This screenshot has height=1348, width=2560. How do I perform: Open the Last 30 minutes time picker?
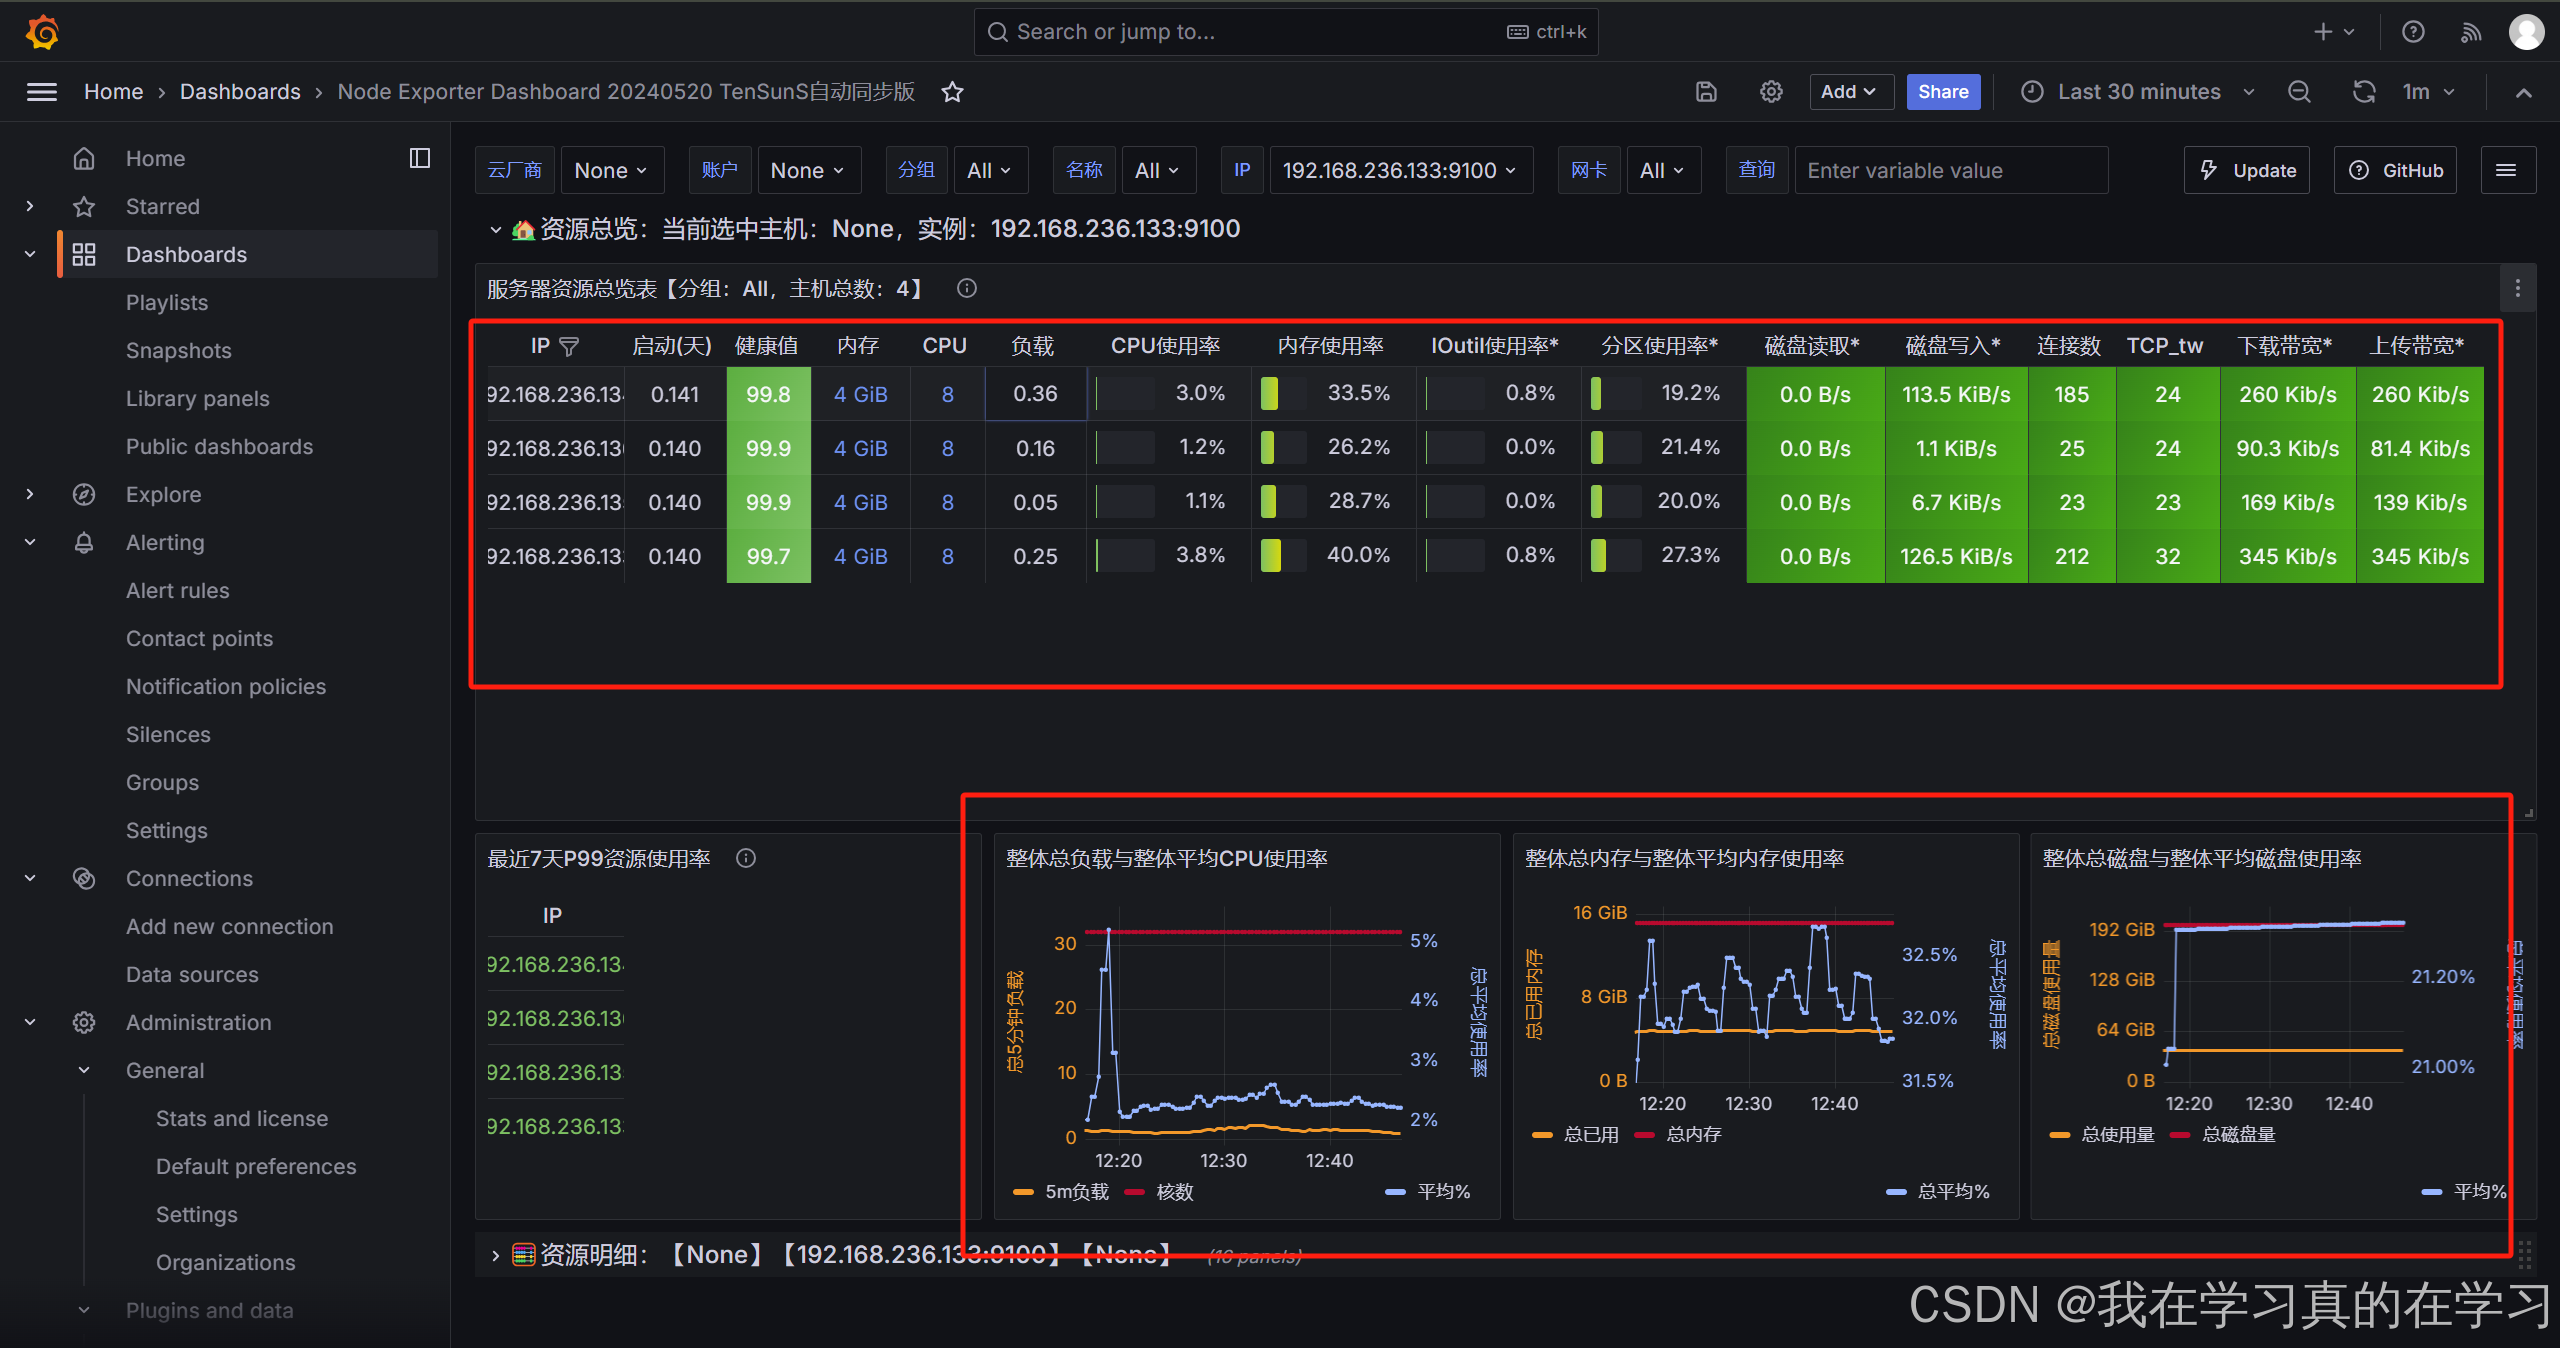point(2138,92)
